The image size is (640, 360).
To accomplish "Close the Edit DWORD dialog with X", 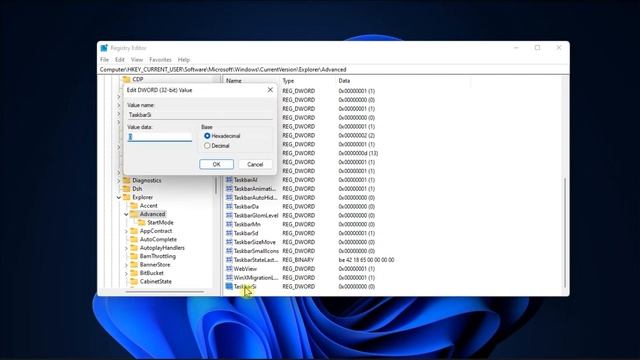I will (x=270, y=90).
